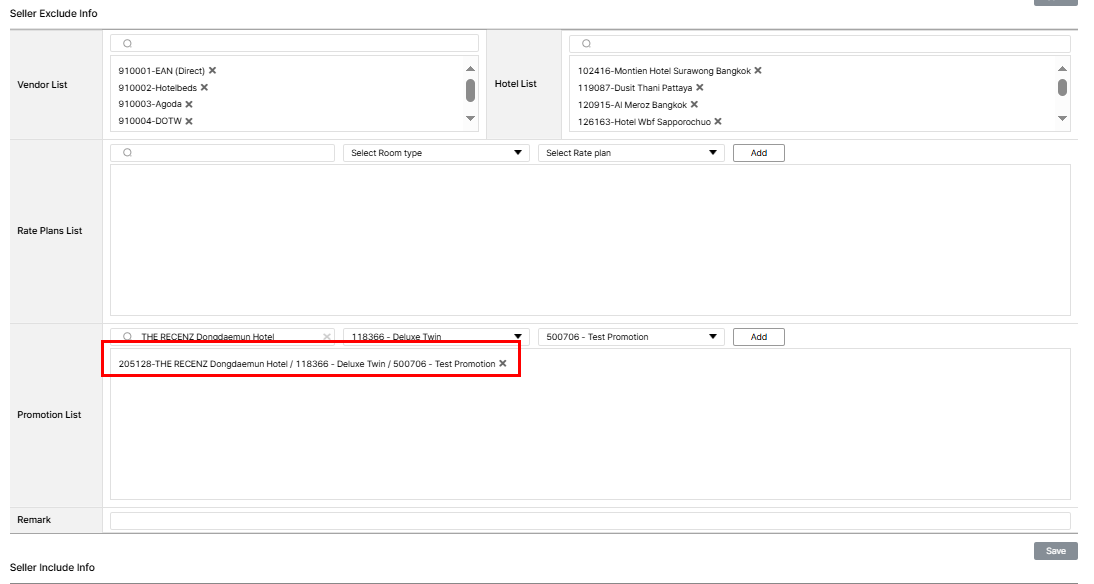
Task: Click the Remark label
Action: (x=34, y=520)
